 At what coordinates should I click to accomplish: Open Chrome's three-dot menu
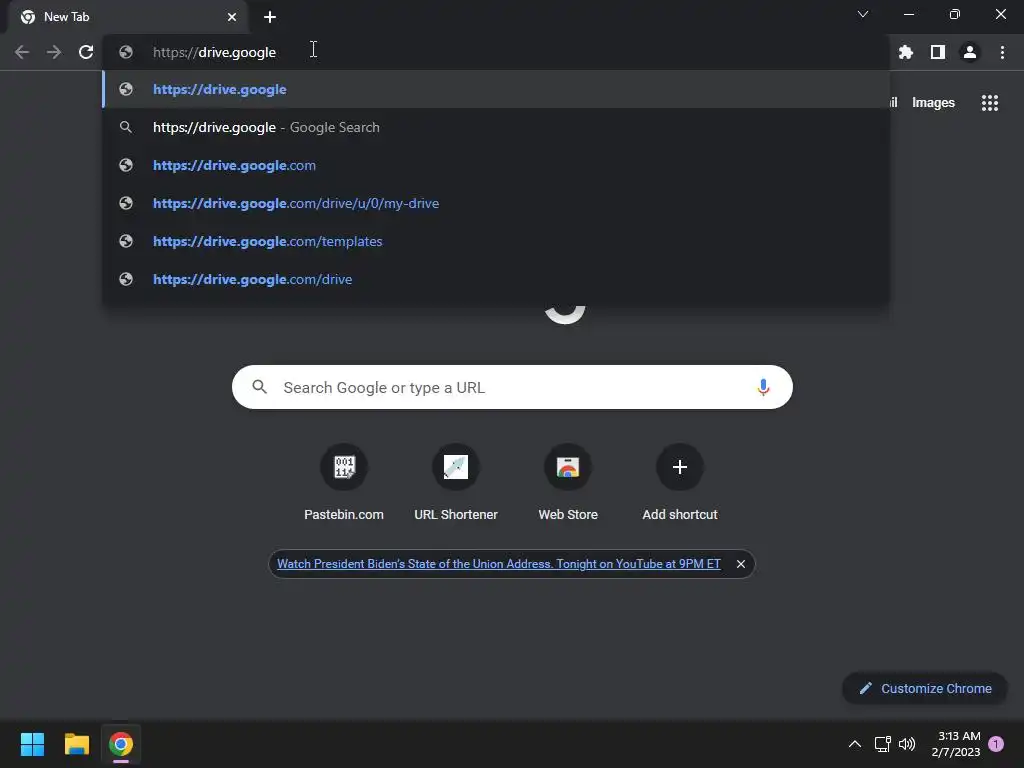click(x=1002, y=52)
